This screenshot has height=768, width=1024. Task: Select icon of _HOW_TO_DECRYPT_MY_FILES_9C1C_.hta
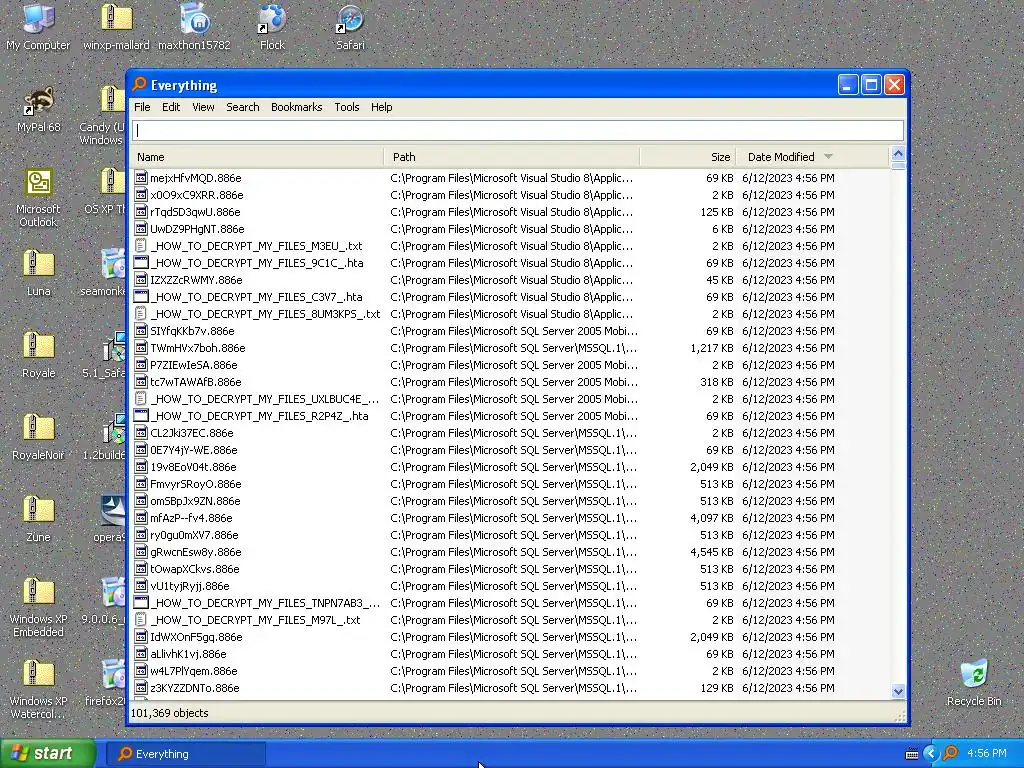click(x=141, y=263)
